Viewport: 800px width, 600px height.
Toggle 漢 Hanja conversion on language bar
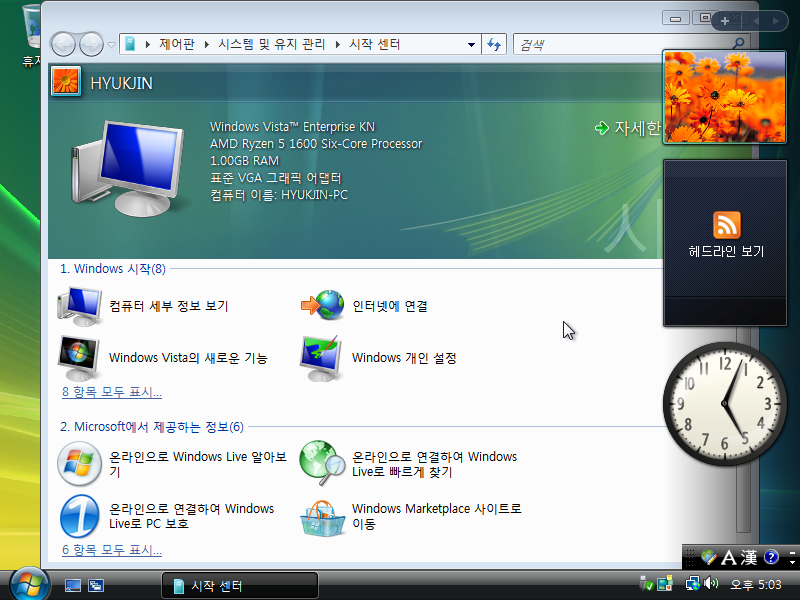point(749,558)
